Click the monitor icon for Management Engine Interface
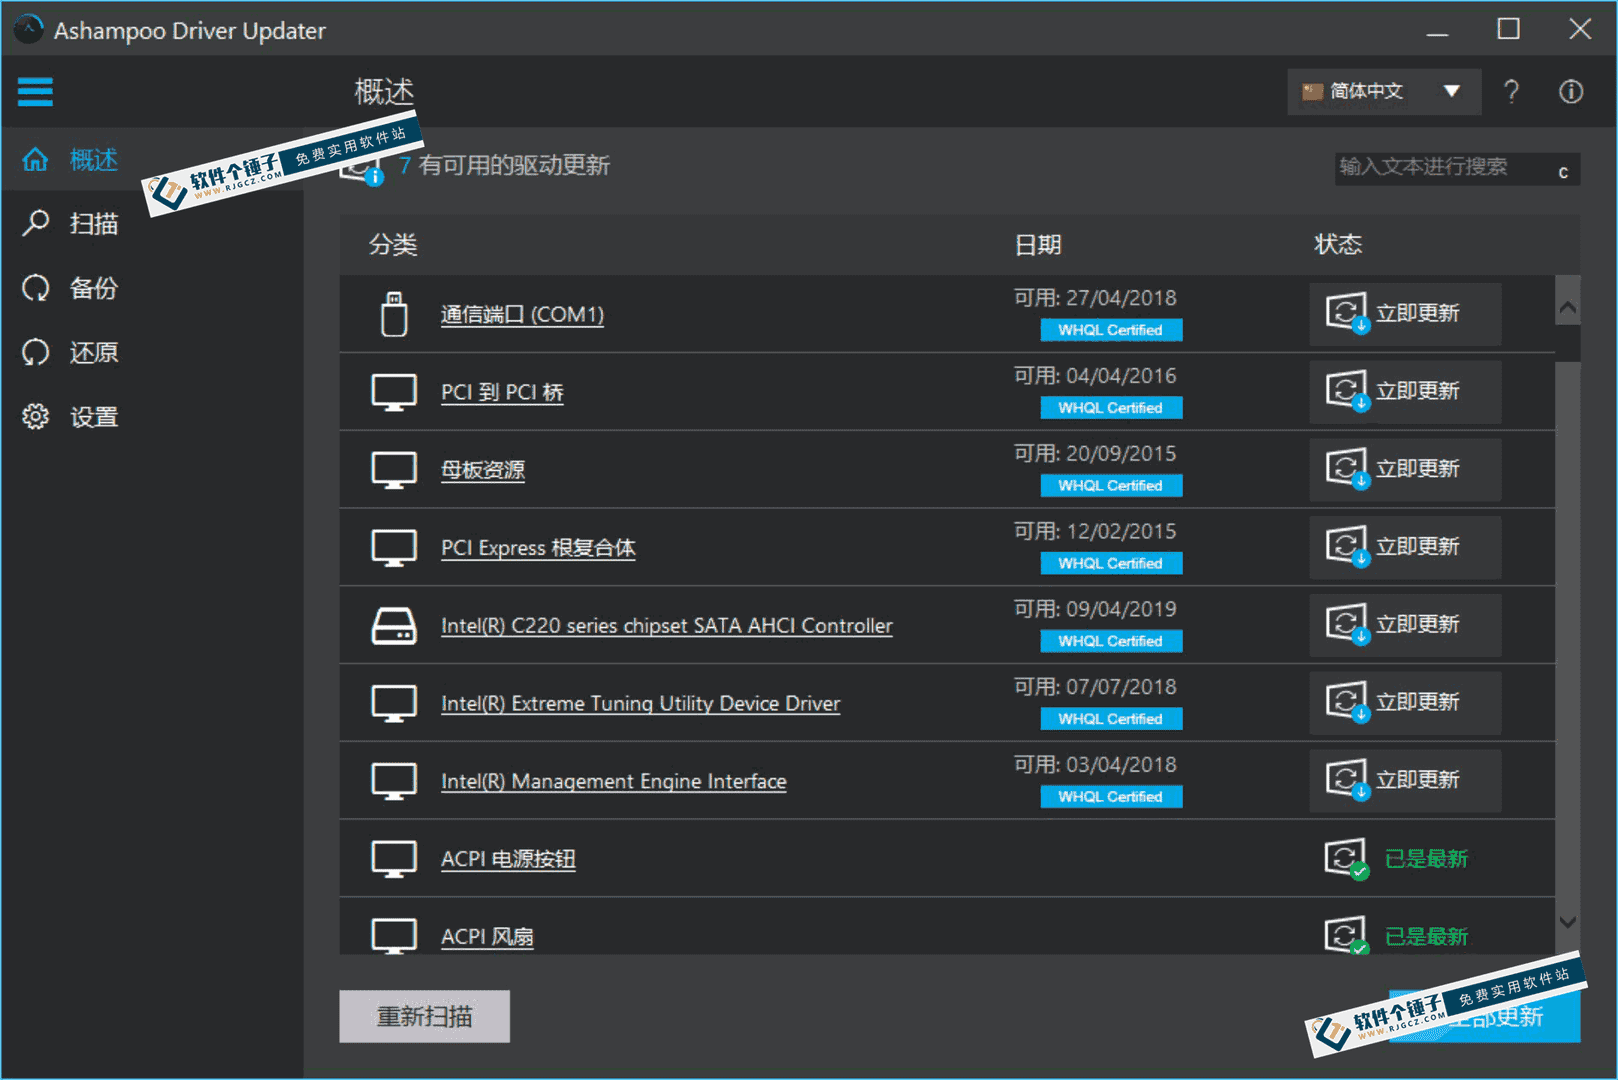Screen dimensions: 1618x1080 click(x=394, y=781)
